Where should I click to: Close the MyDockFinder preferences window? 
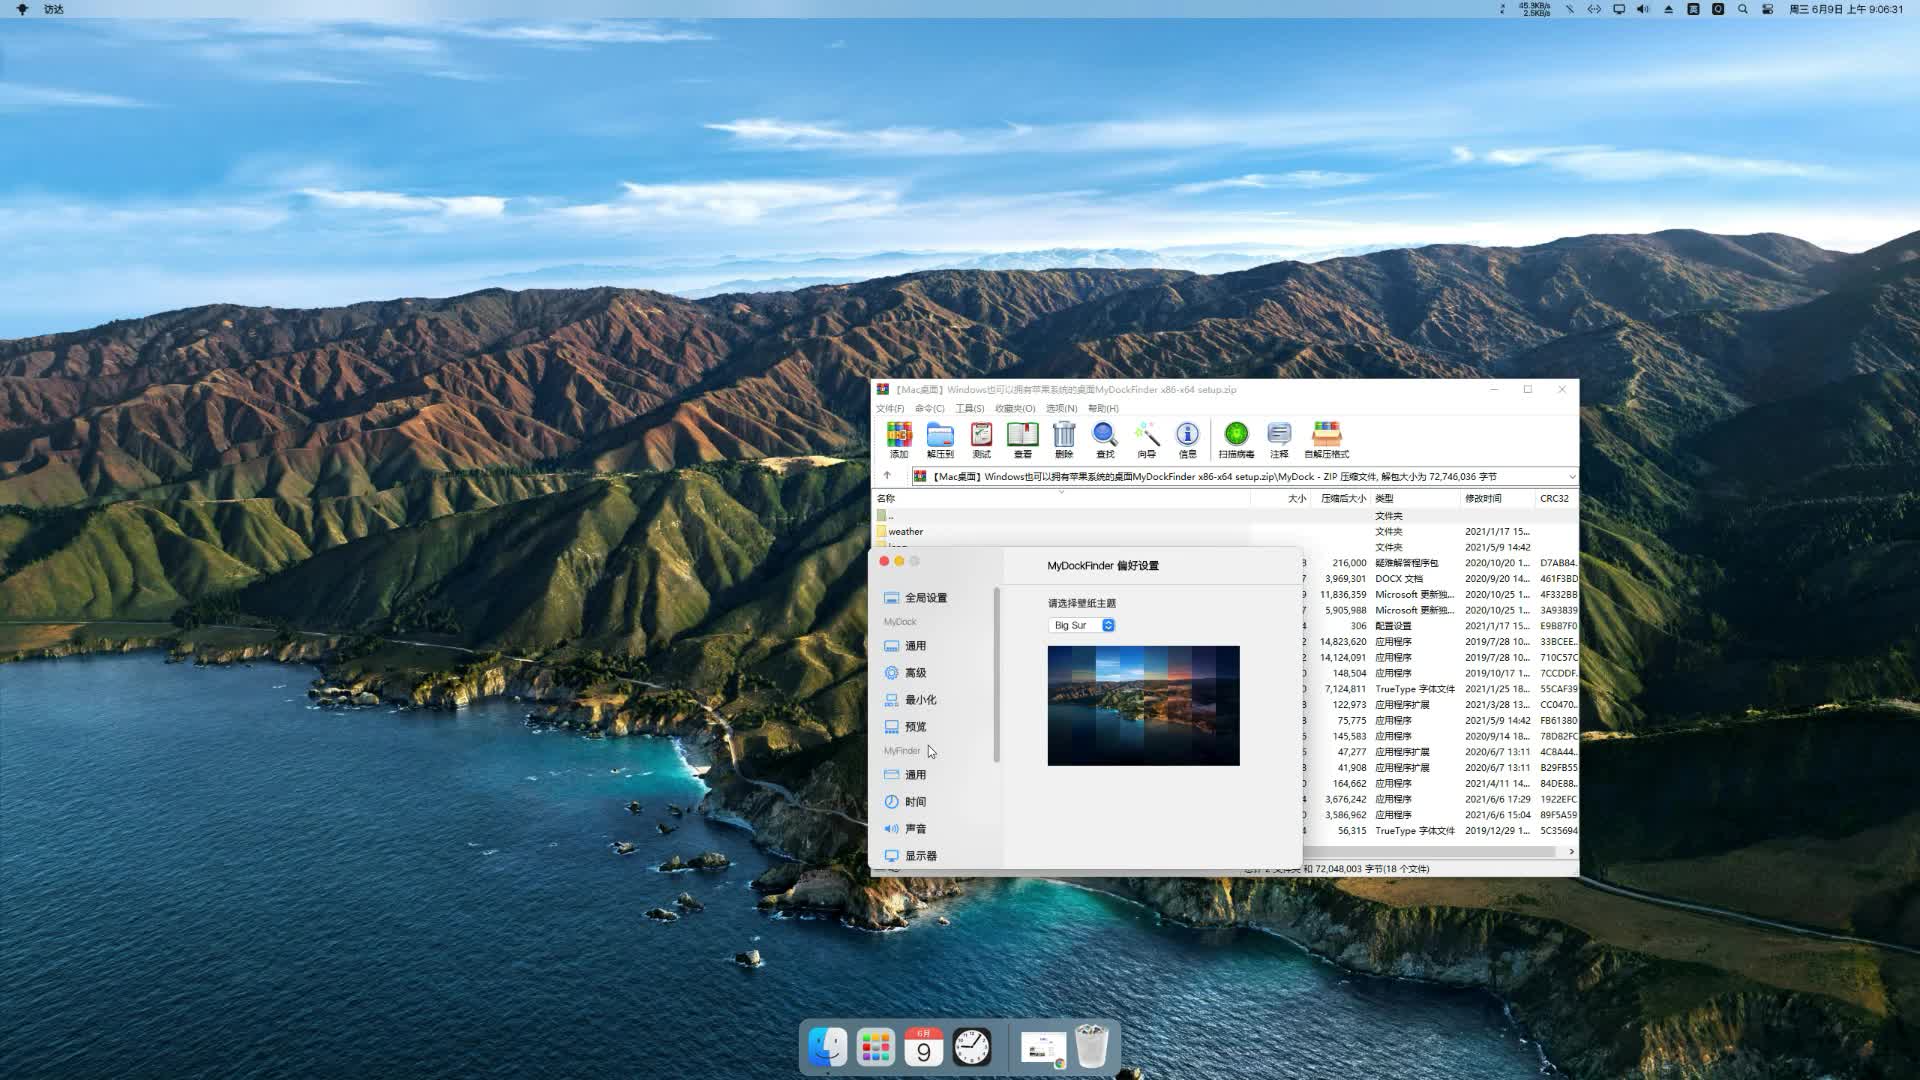(884, 562)
